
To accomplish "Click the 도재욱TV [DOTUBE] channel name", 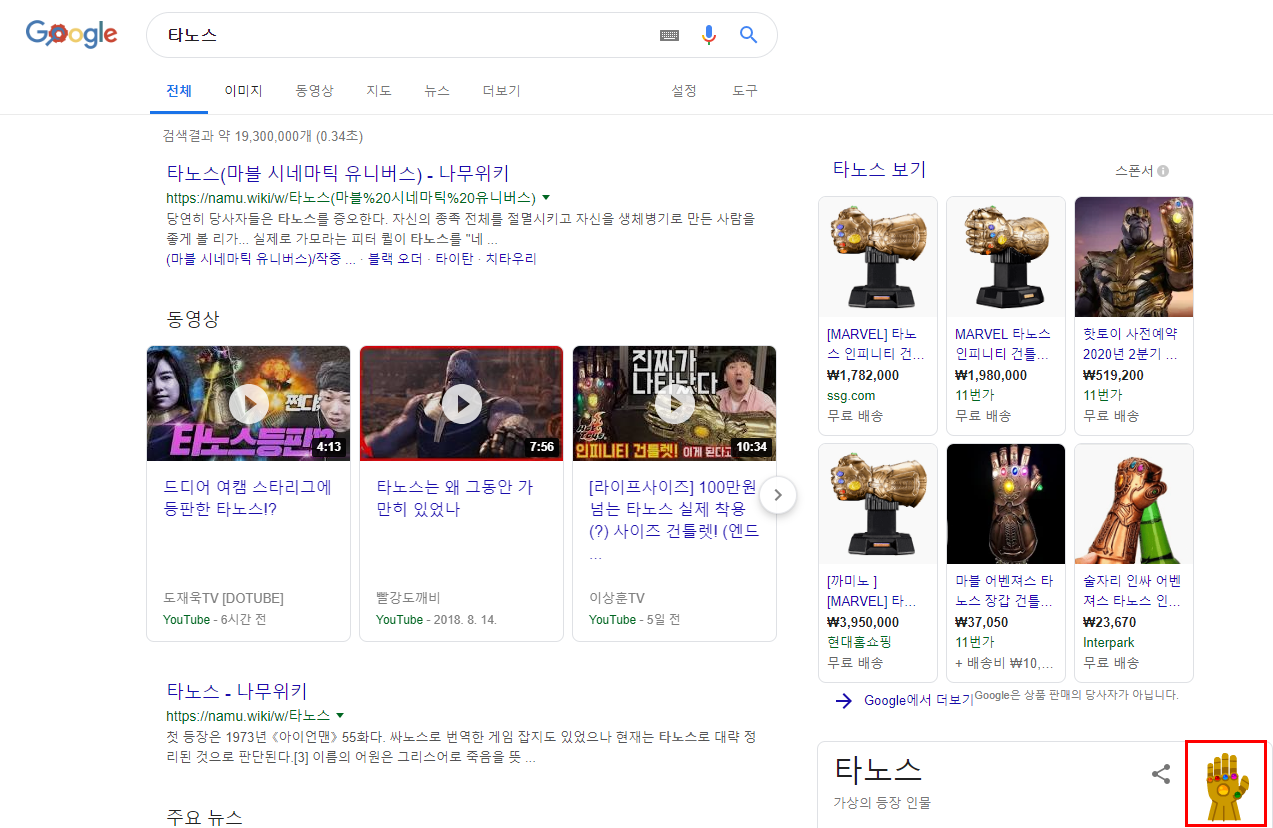I will (223, 598).
